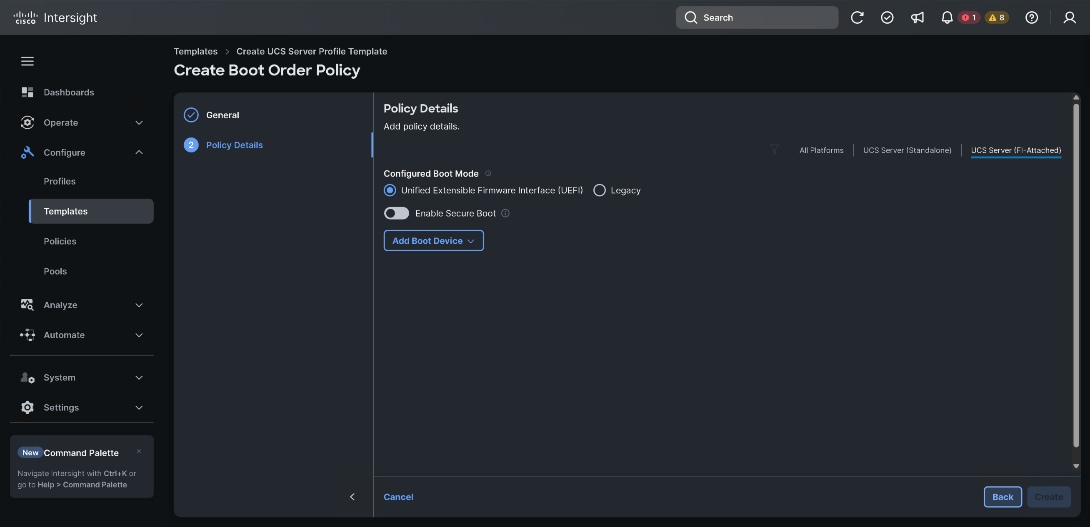The image size is (1090, 527).
Task: Expand the Settings menu chevron
Action: pos(139,407)
